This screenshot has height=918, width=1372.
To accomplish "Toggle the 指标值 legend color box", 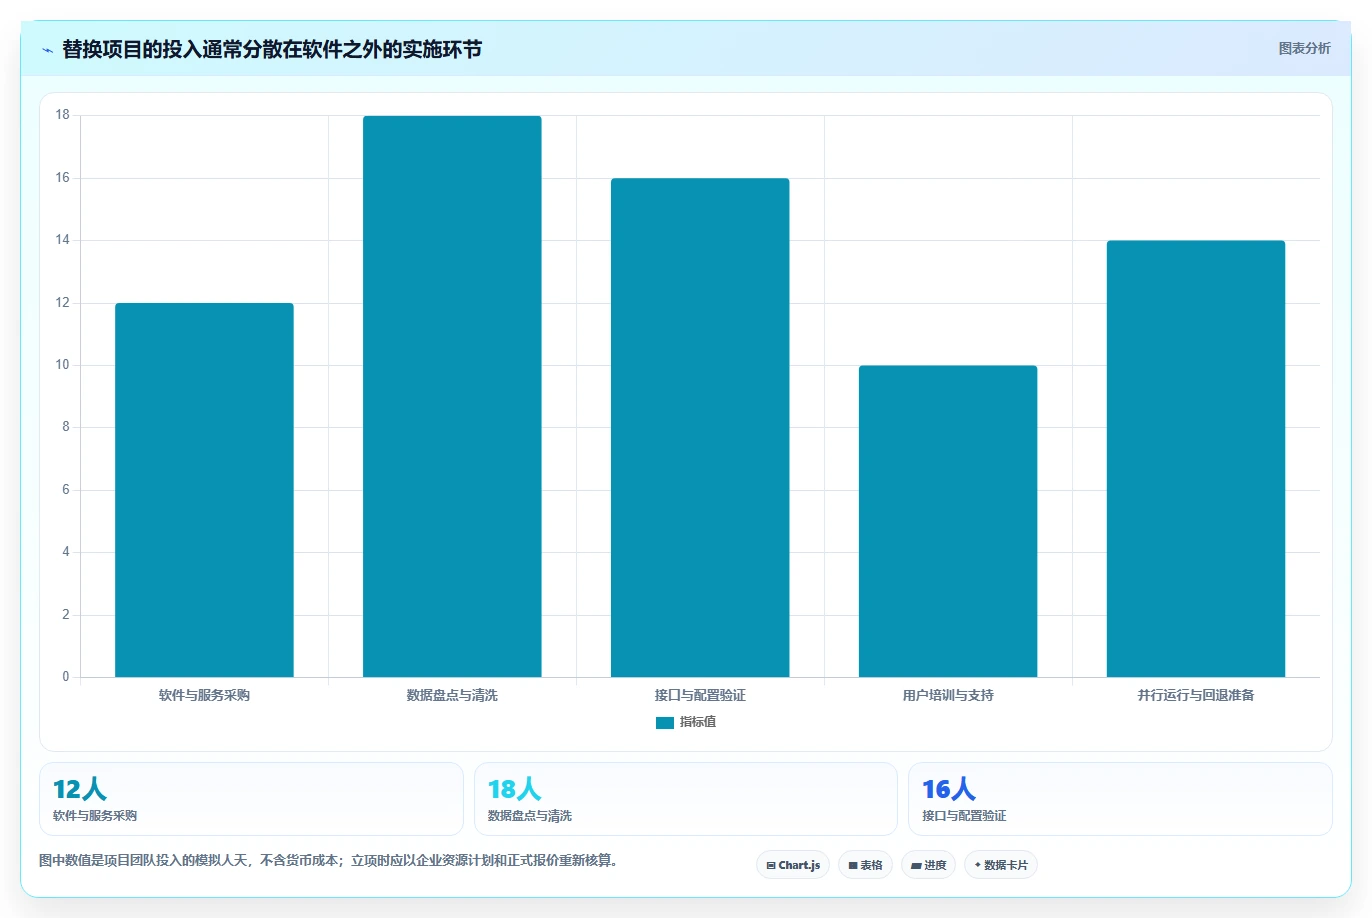I will pos(664,723).
